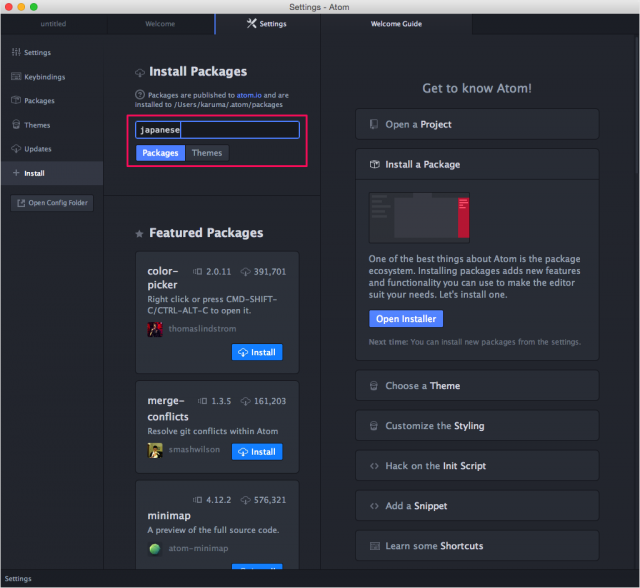Click the download icon beside 391,701
The width and height of the screenshot is (640, 588).
[245, 272]
